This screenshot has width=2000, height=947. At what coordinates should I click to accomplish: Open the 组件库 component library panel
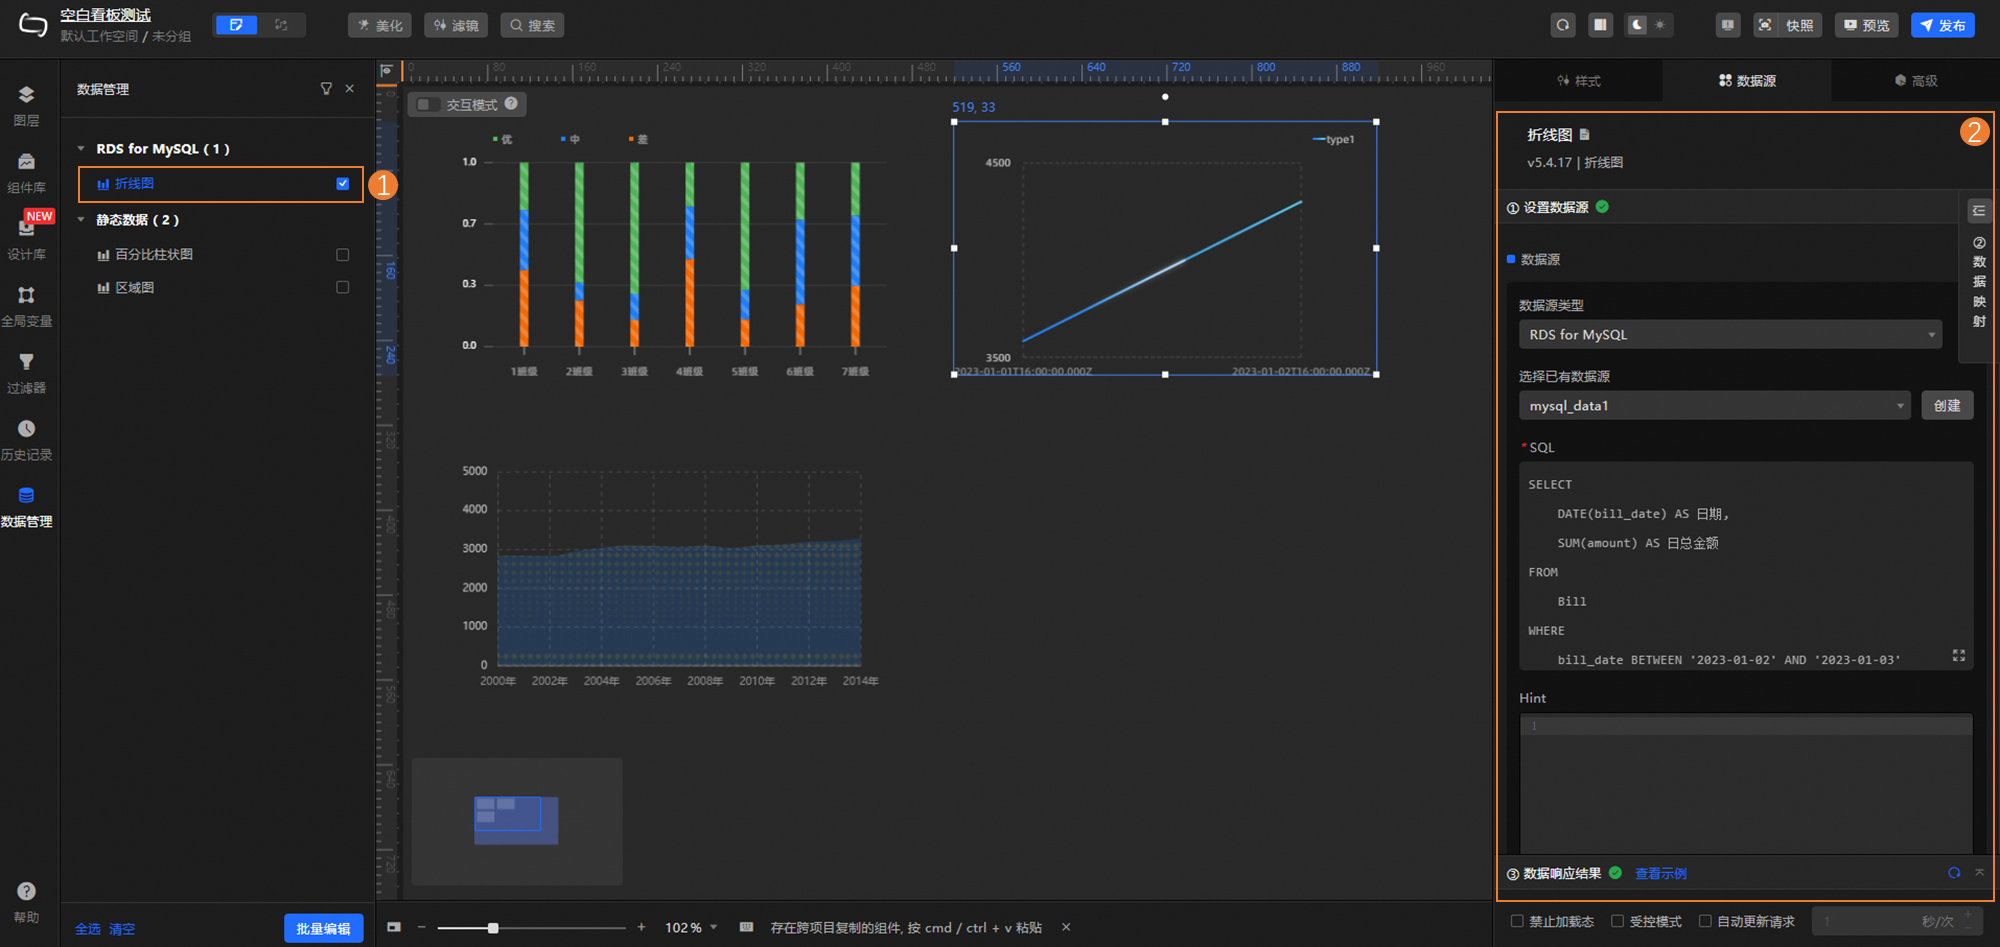[27, 168]
